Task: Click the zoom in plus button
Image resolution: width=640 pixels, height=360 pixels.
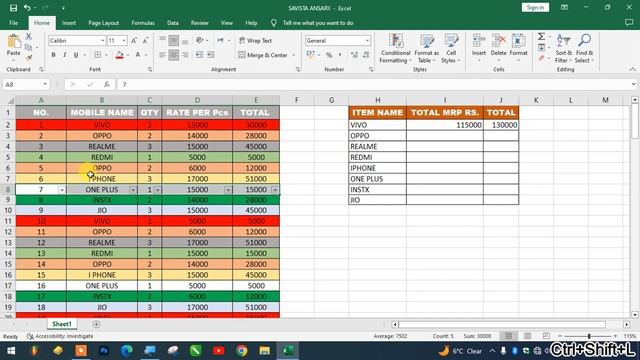Action: 616,336
